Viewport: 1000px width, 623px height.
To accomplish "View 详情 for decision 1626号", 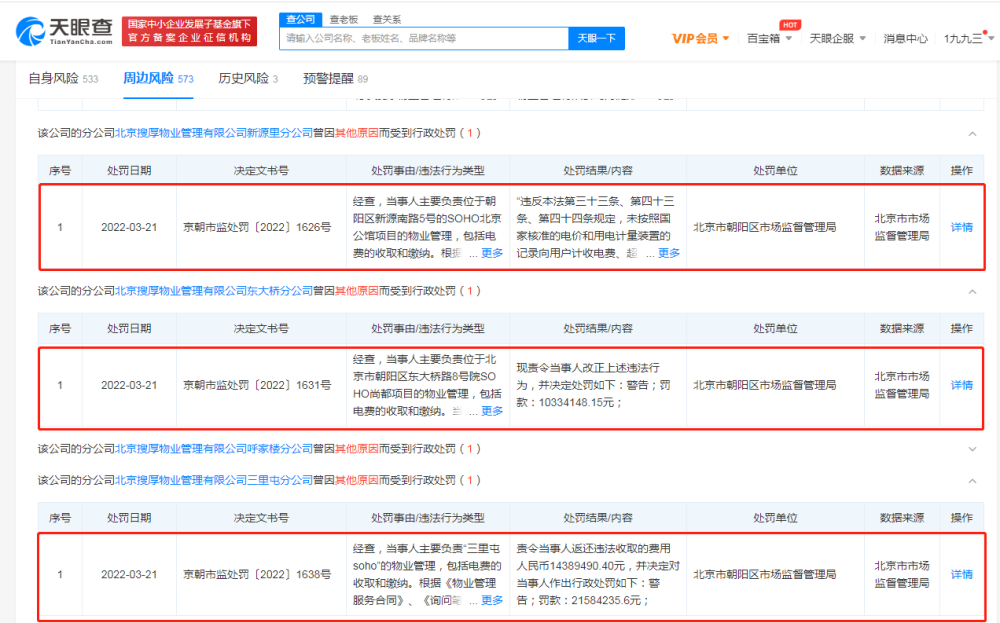I will [961, 227].
